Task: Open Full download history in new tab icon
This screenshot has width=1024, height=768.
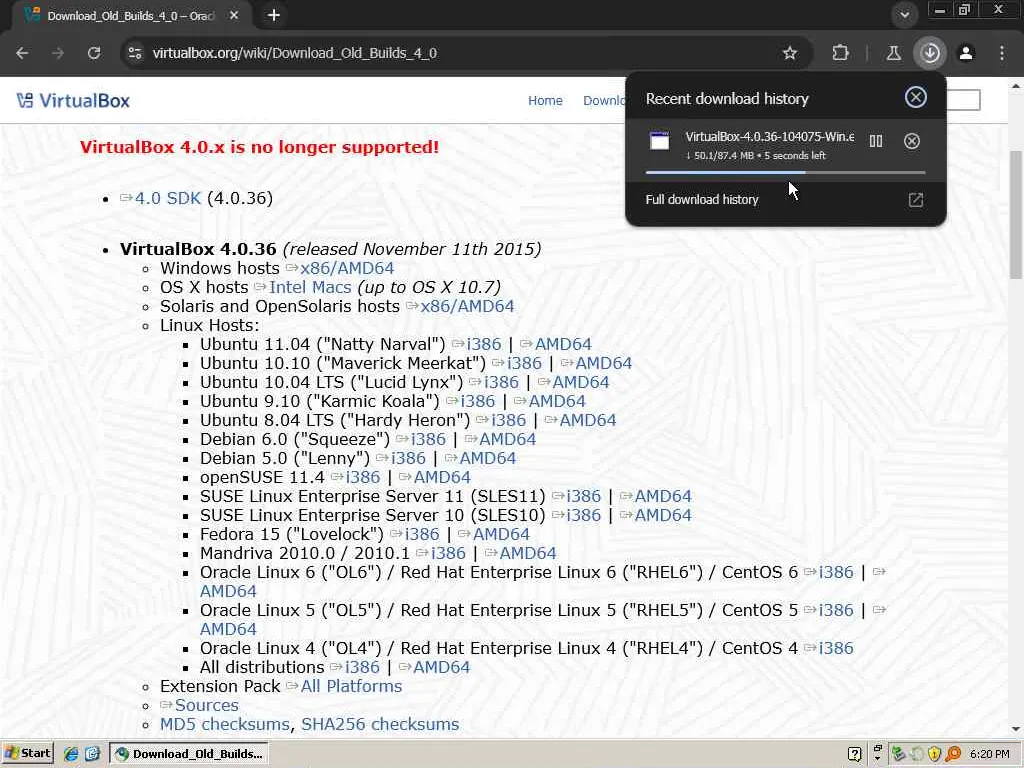Action: point(916,200)
